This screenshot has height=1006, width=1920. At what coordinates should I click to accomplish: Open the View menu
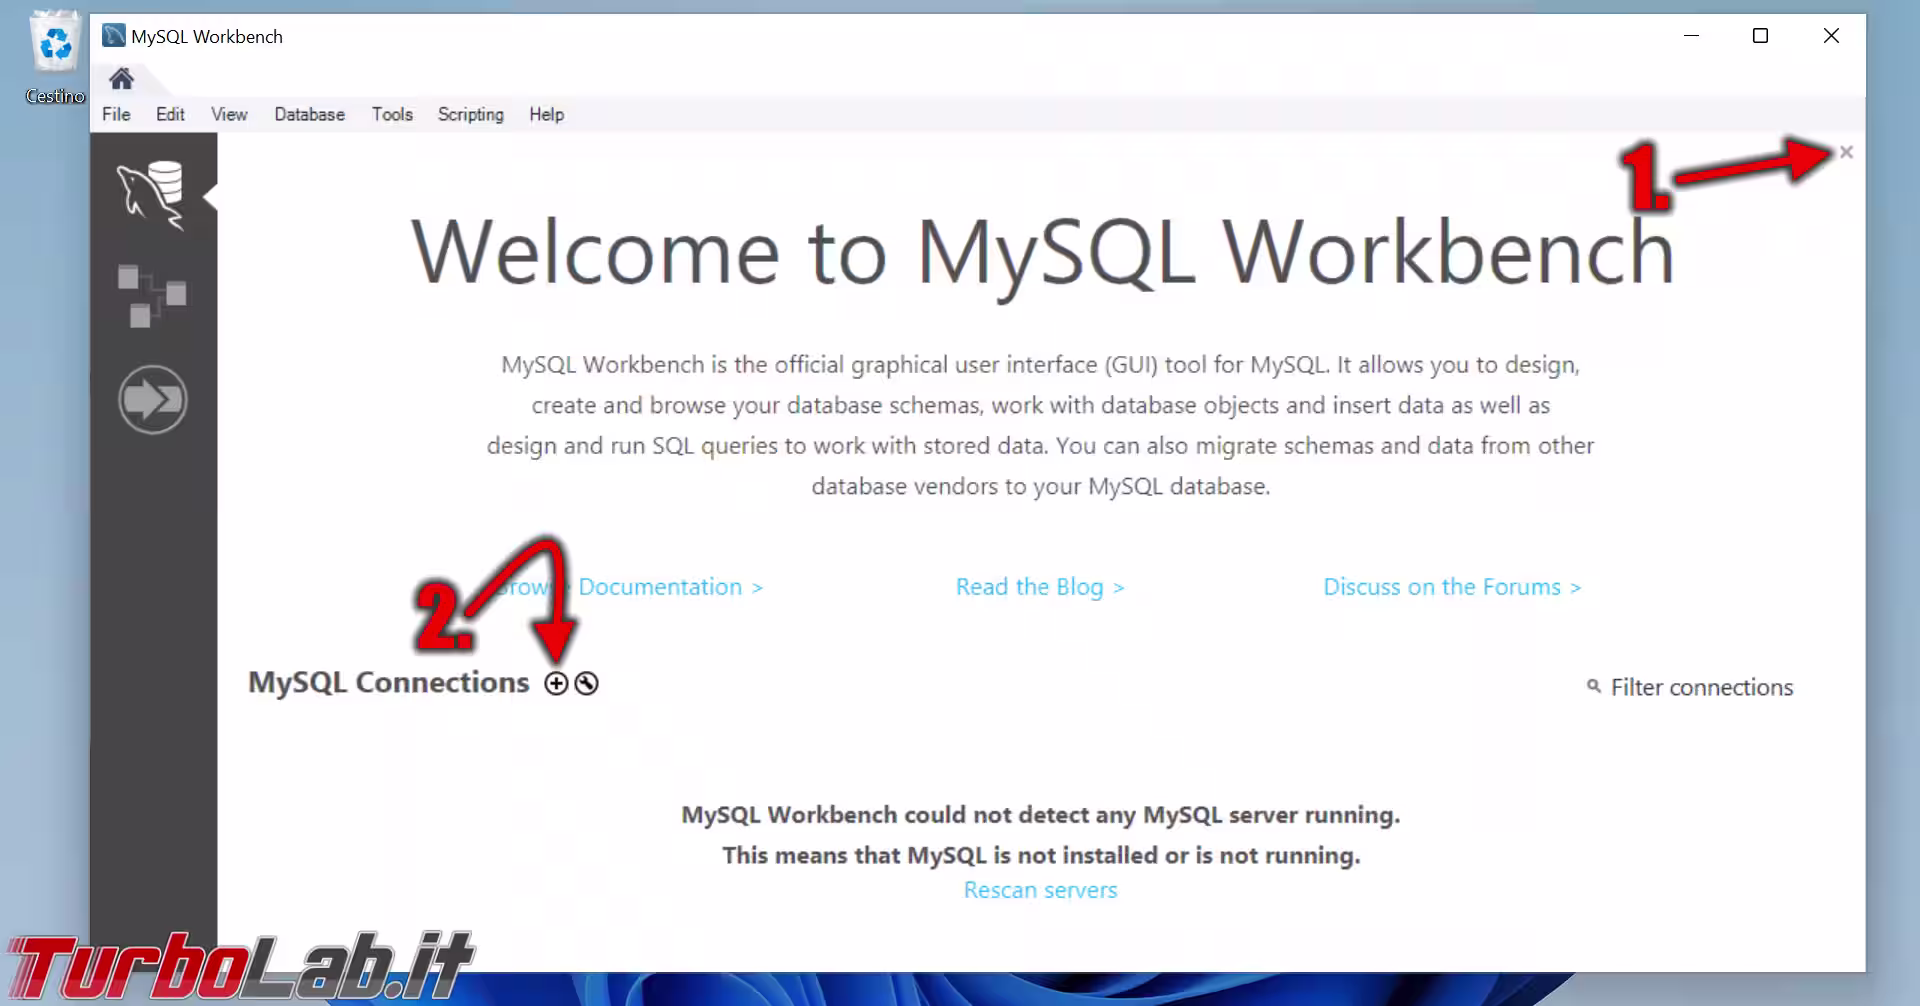[x=229, y=114]
